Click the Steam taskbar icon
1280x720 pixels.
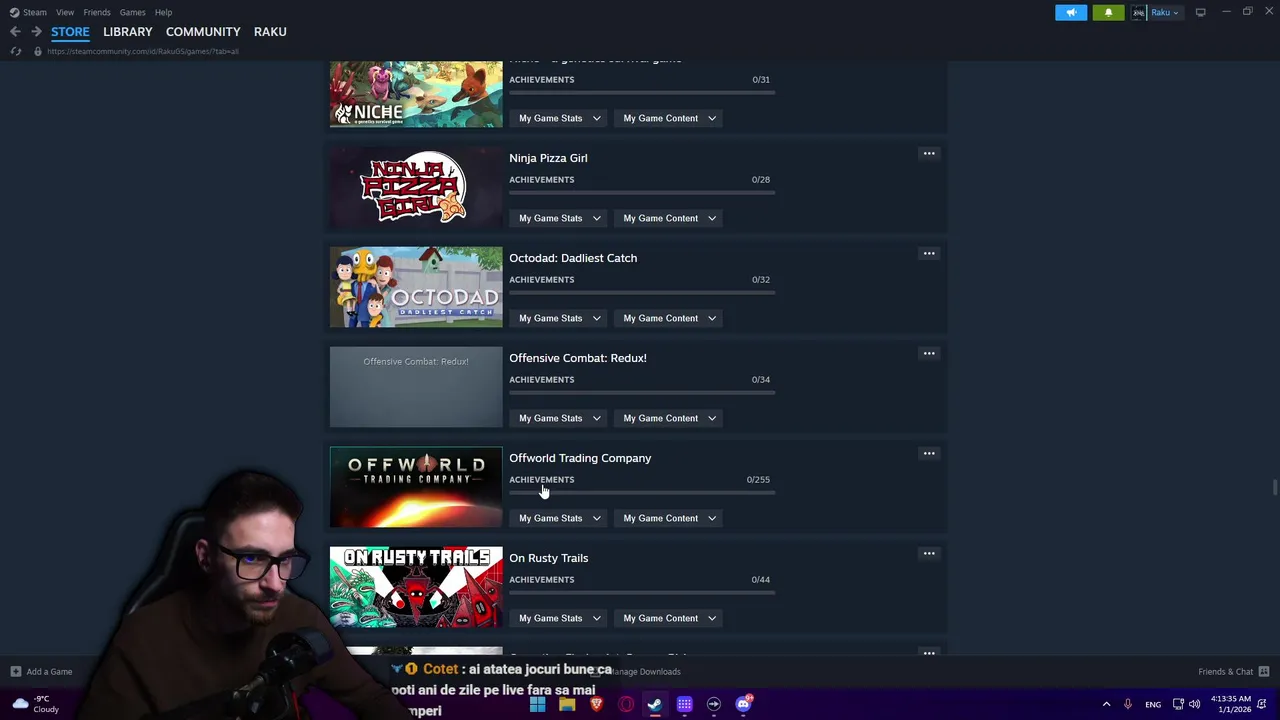pos(655,704)
